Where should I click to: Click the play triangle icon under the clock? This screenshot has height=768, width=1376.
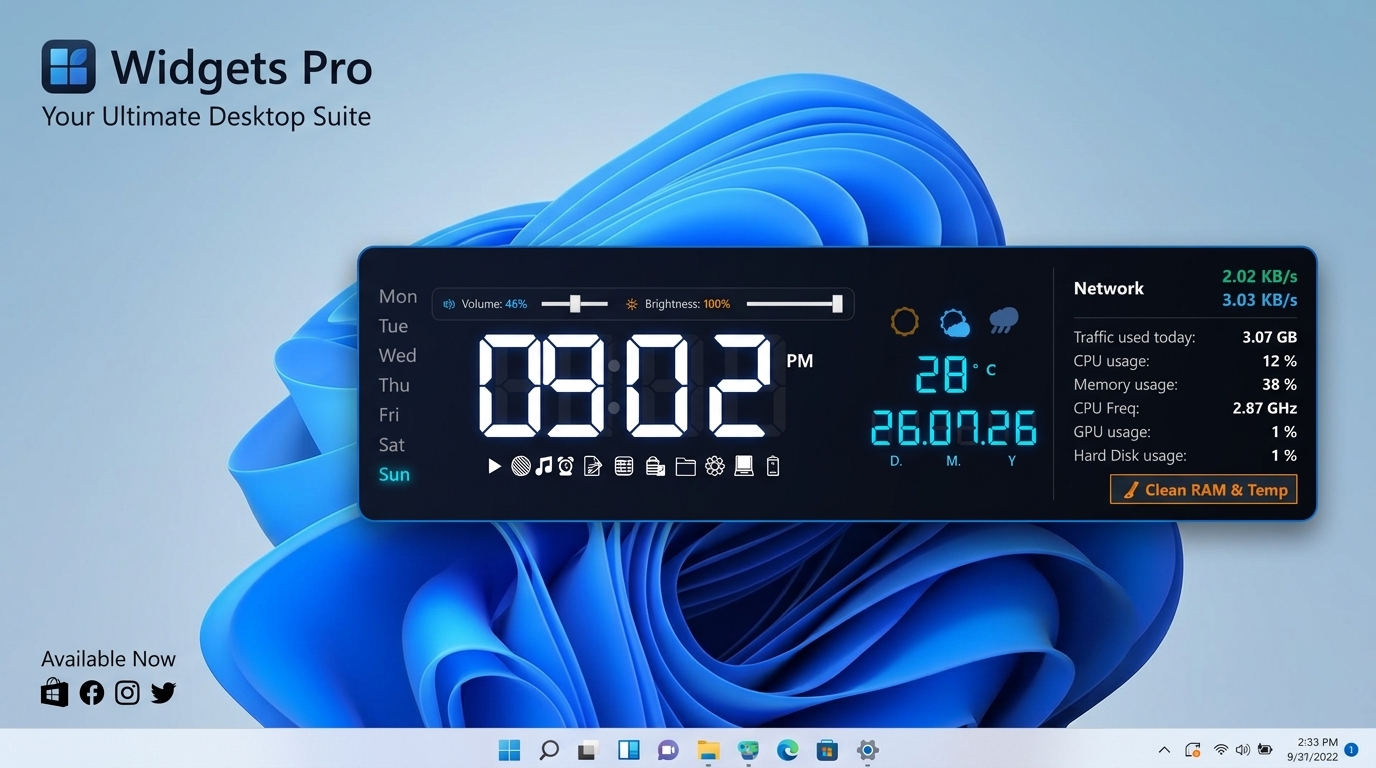[x=494, y=466]
